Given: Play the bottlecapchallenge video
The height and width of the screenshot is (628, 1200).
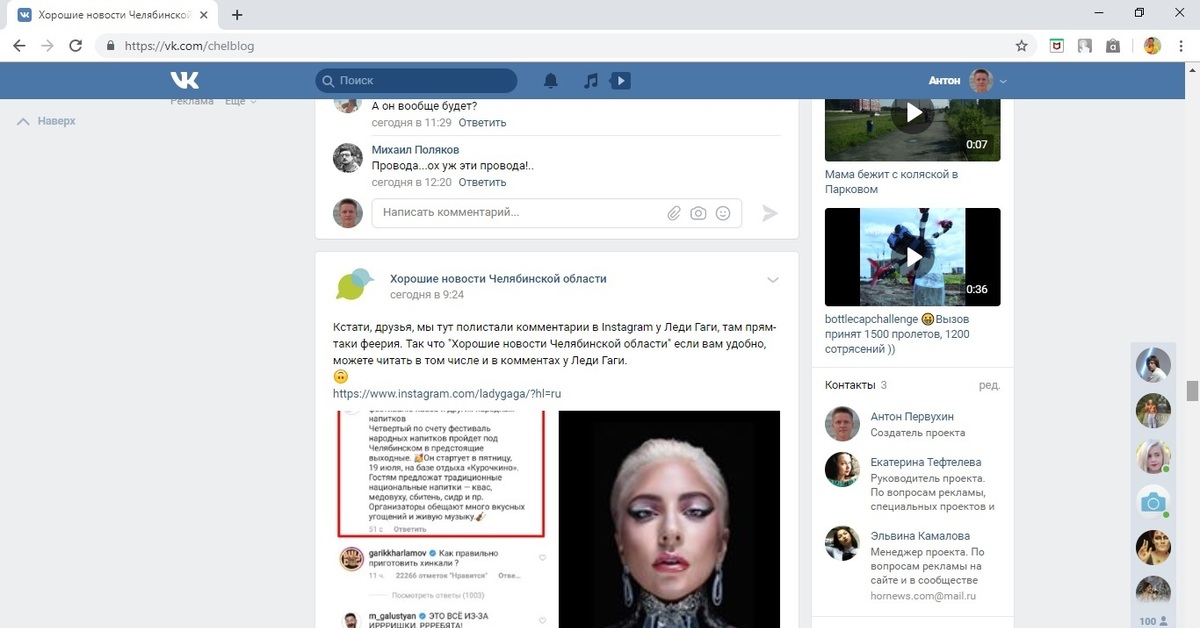Looking at the screenshot, I should pos(912,257).
